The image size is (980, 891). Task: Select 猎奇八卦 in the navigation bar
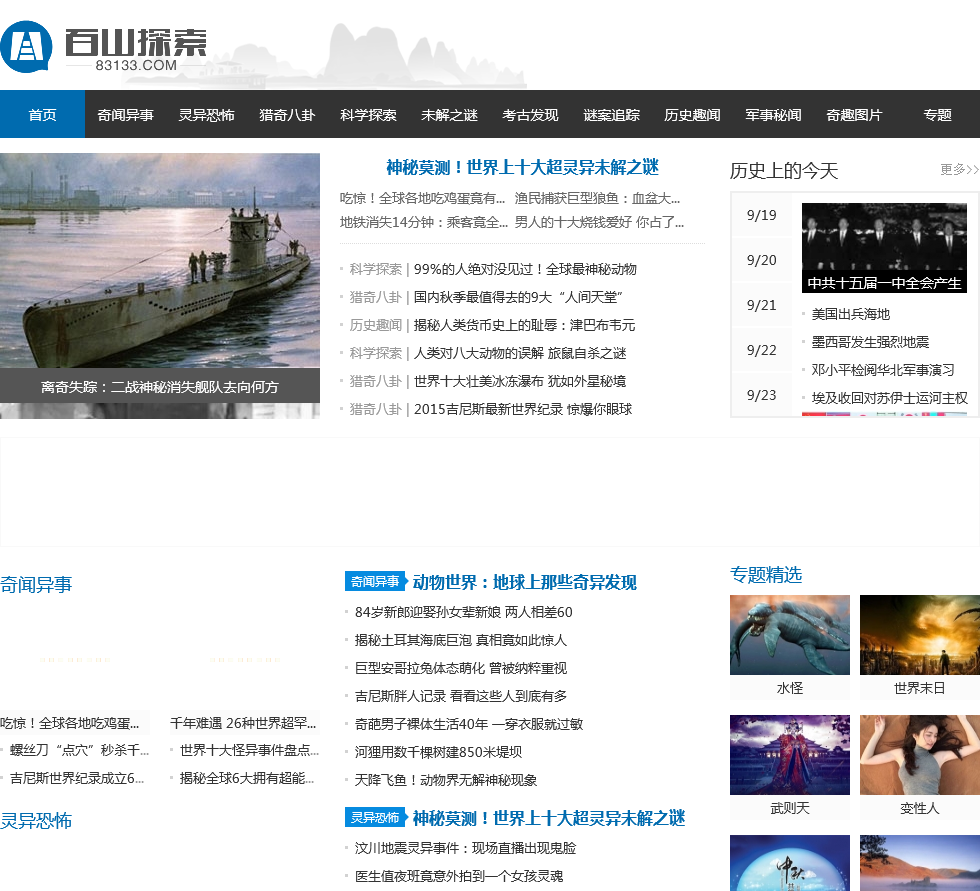click(288, 115)
